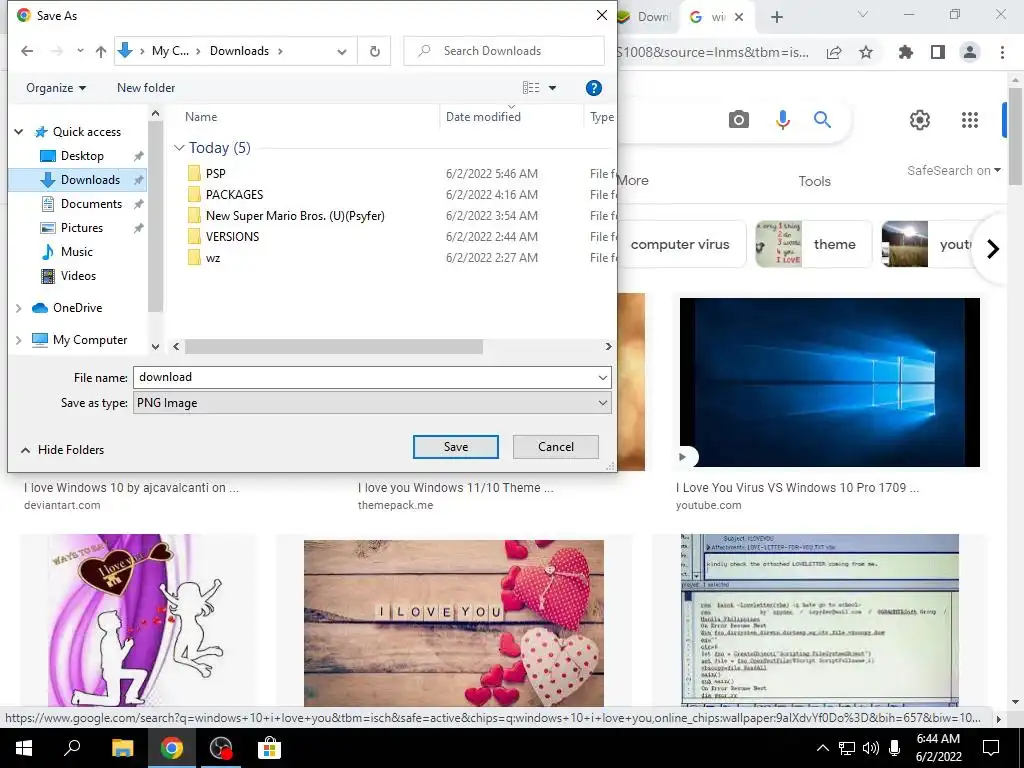Image resolution: width=1024 pixels, height=768 pixels.
Task: Open Save As help icon
Action: click(593, 88)
